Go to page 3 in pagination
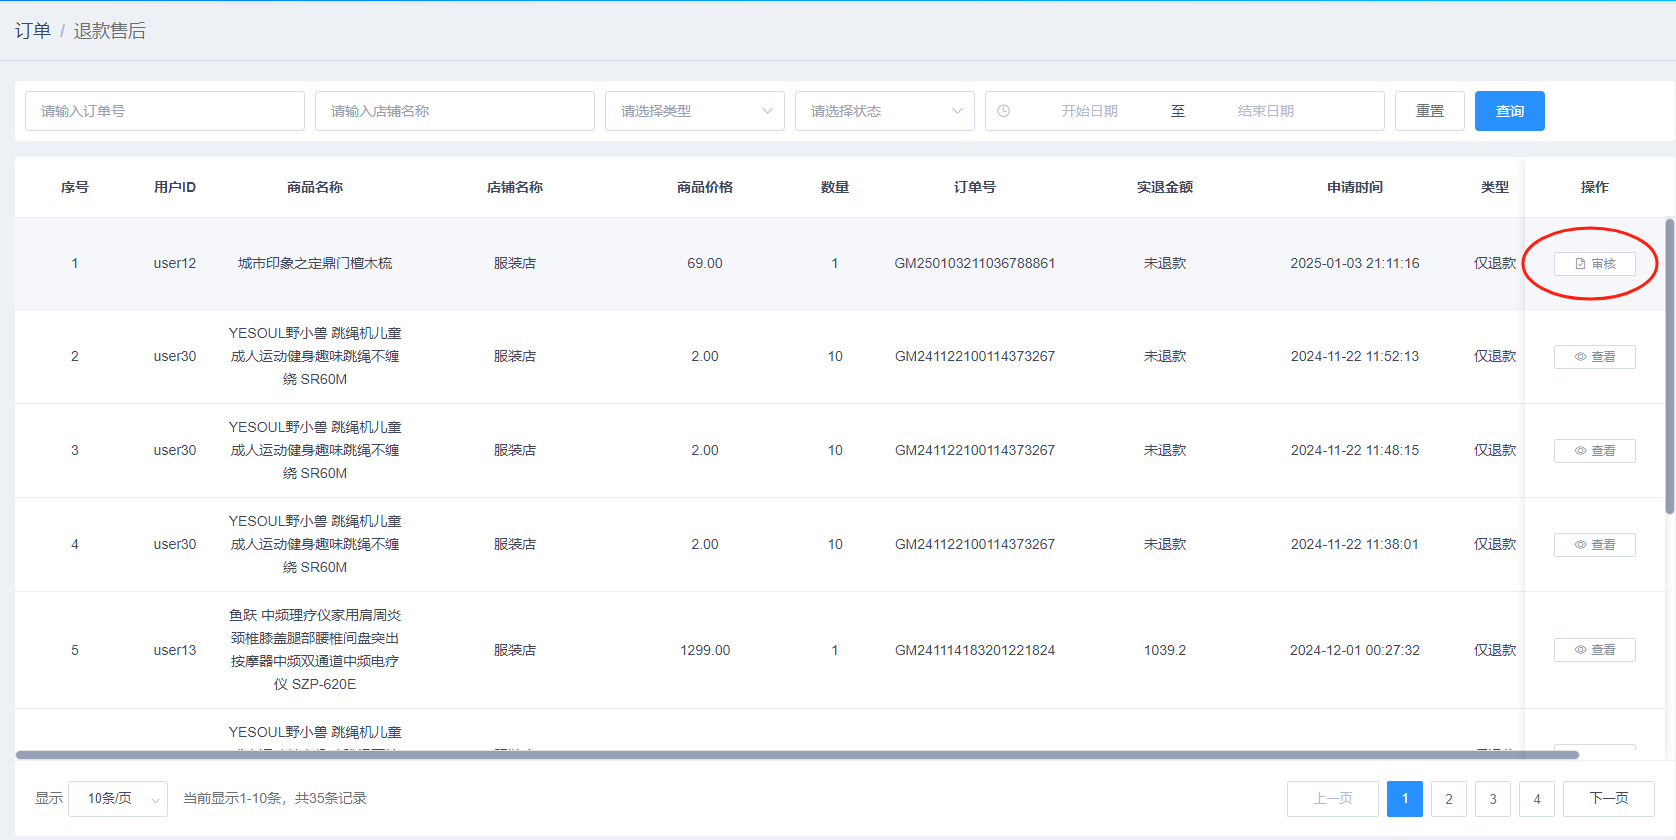1676x840 pixels. 1492,798
